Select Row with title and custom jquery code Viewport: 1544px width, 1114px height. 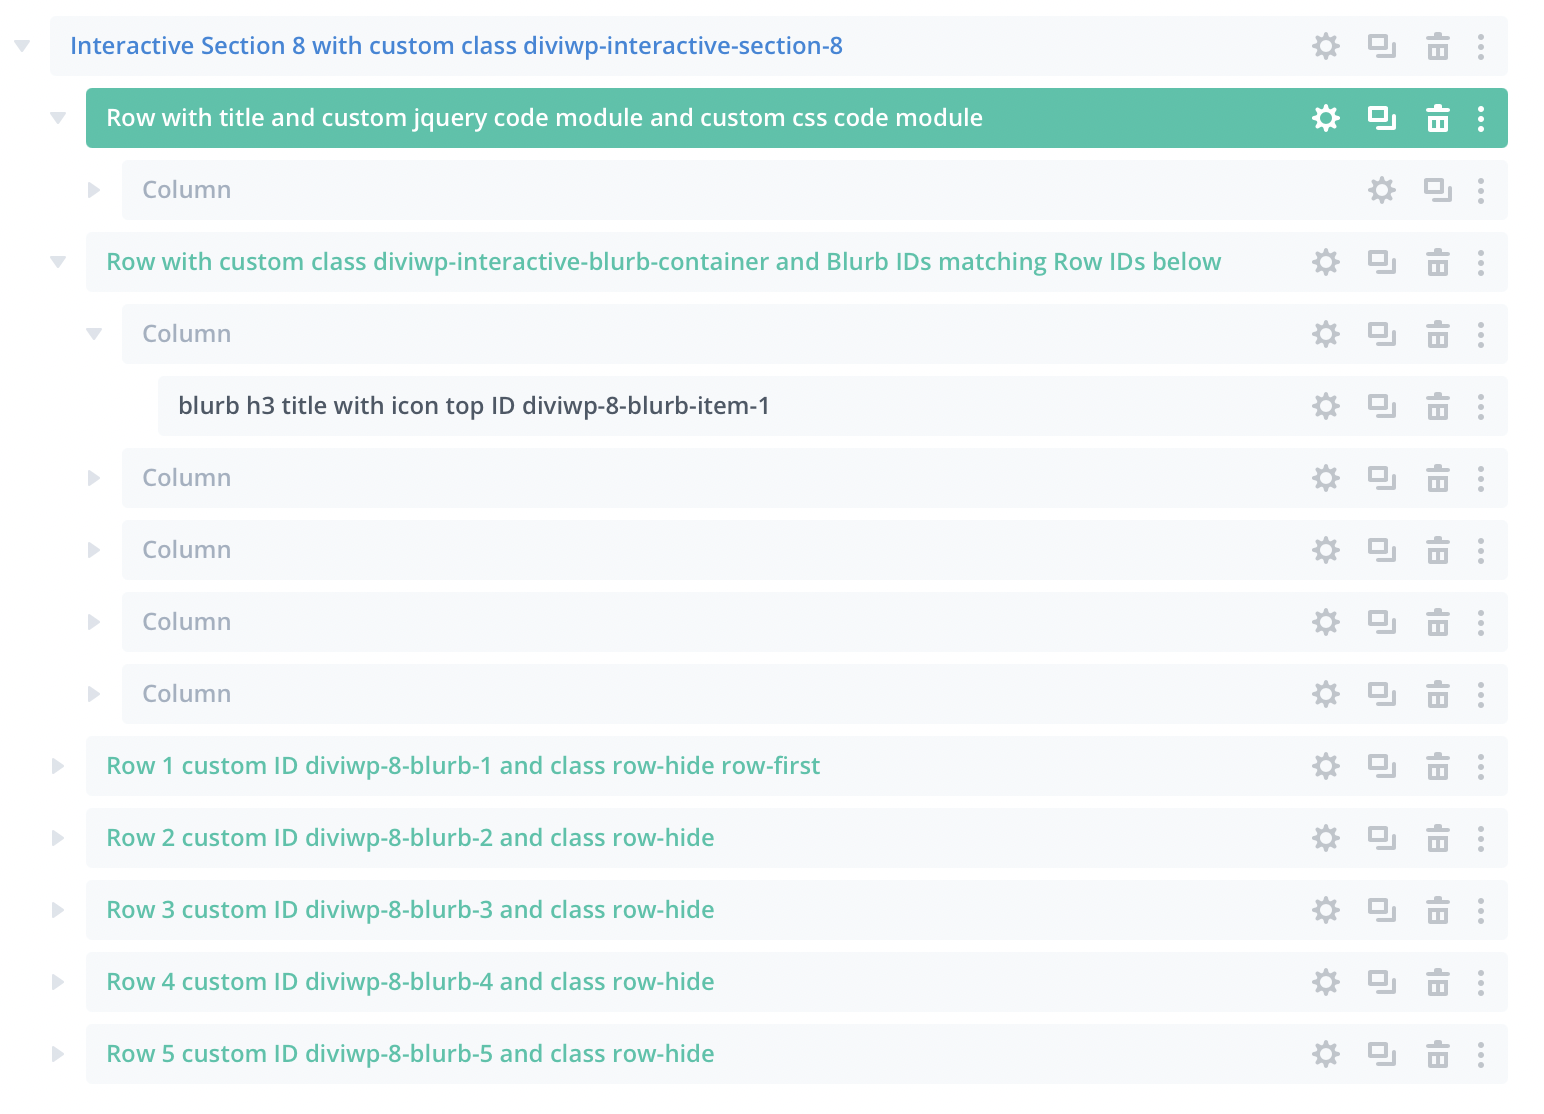[544, 118]
